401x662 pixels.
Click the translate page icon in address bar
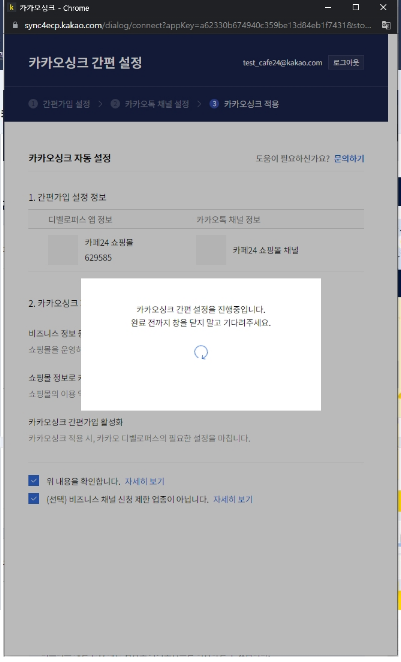click(386, 25)
